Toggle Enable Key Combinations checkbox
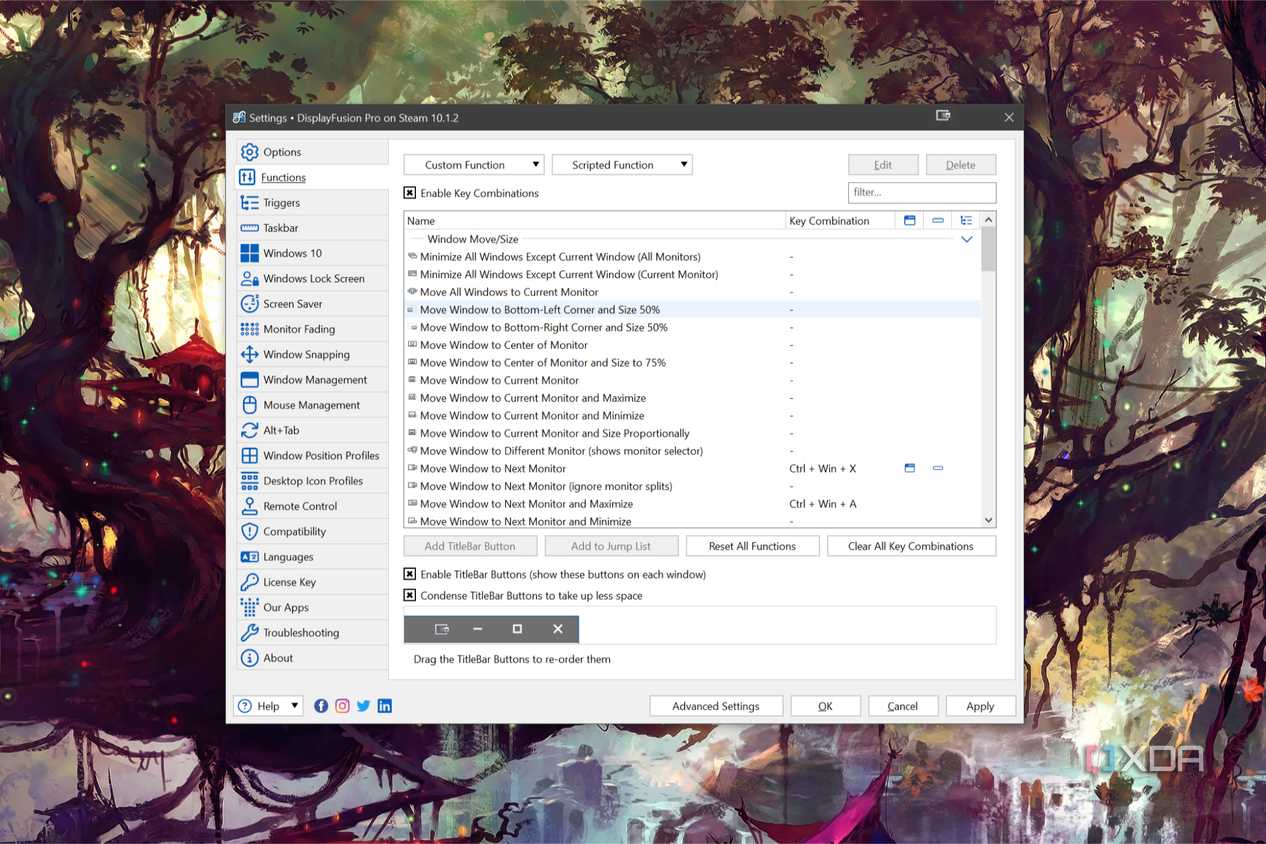This screenshot has width=1266, height=844. click(410, 193)
